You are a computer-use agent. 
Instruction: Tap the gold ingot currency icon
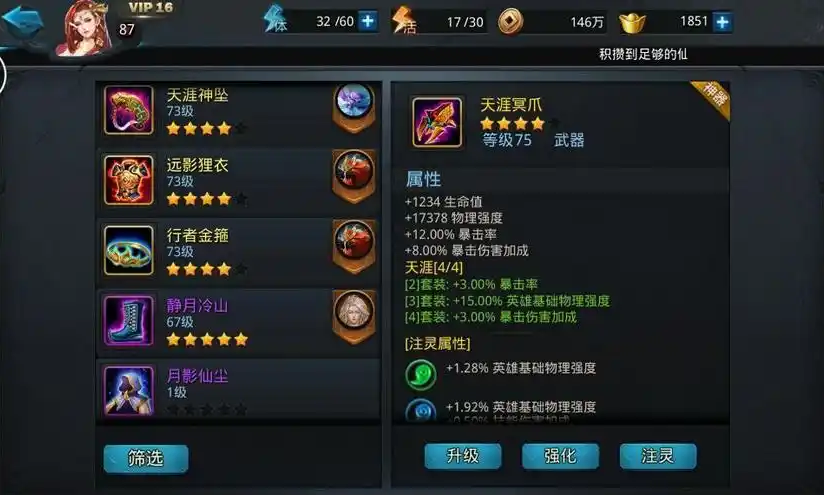click(632, 23)
